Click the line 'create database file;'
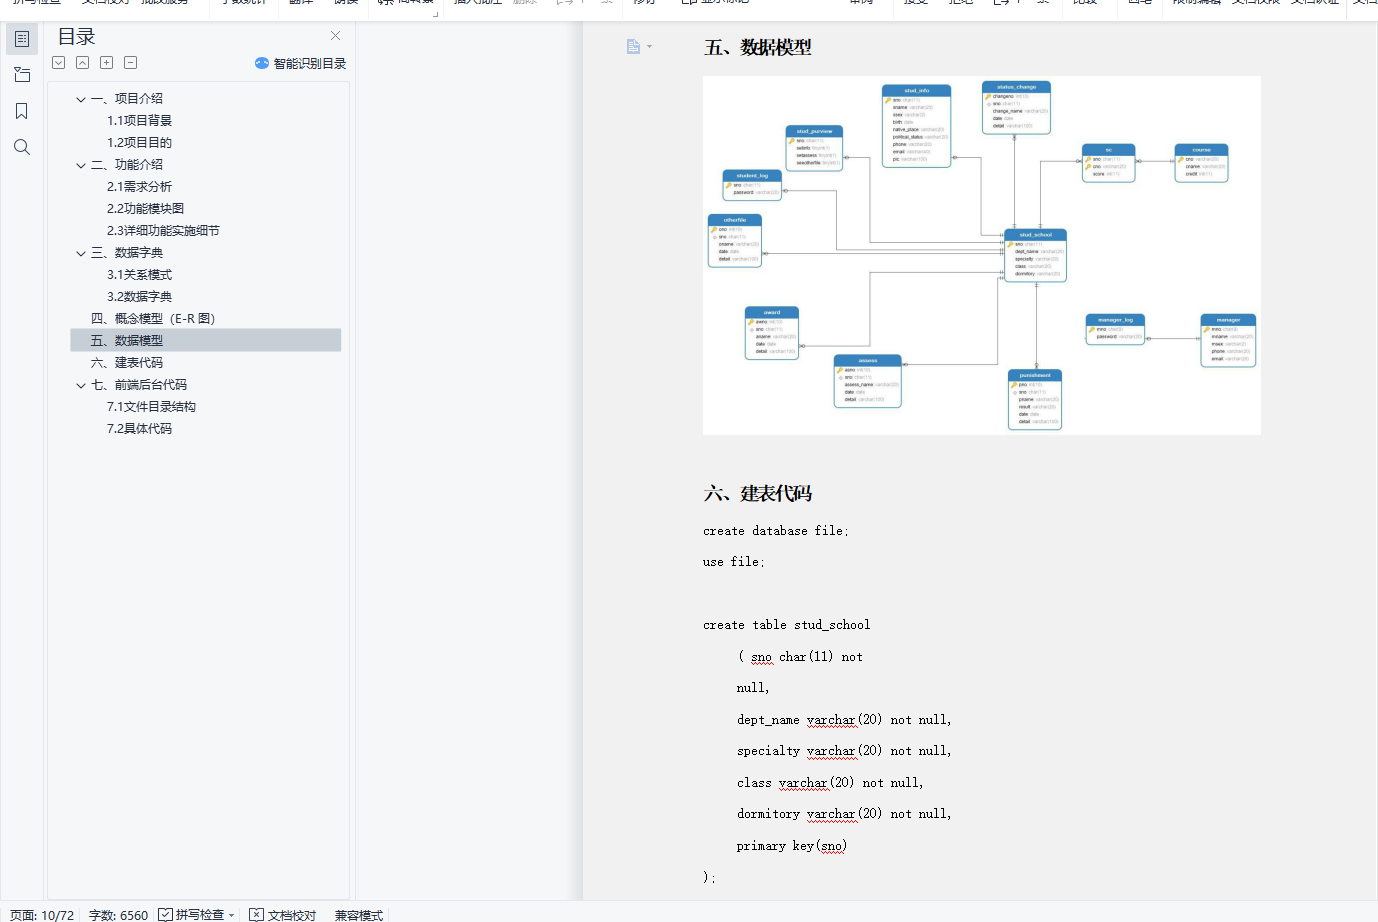The height and width of the screenshot is (922, 1378). pyautogui.click(x=776, y=531)
